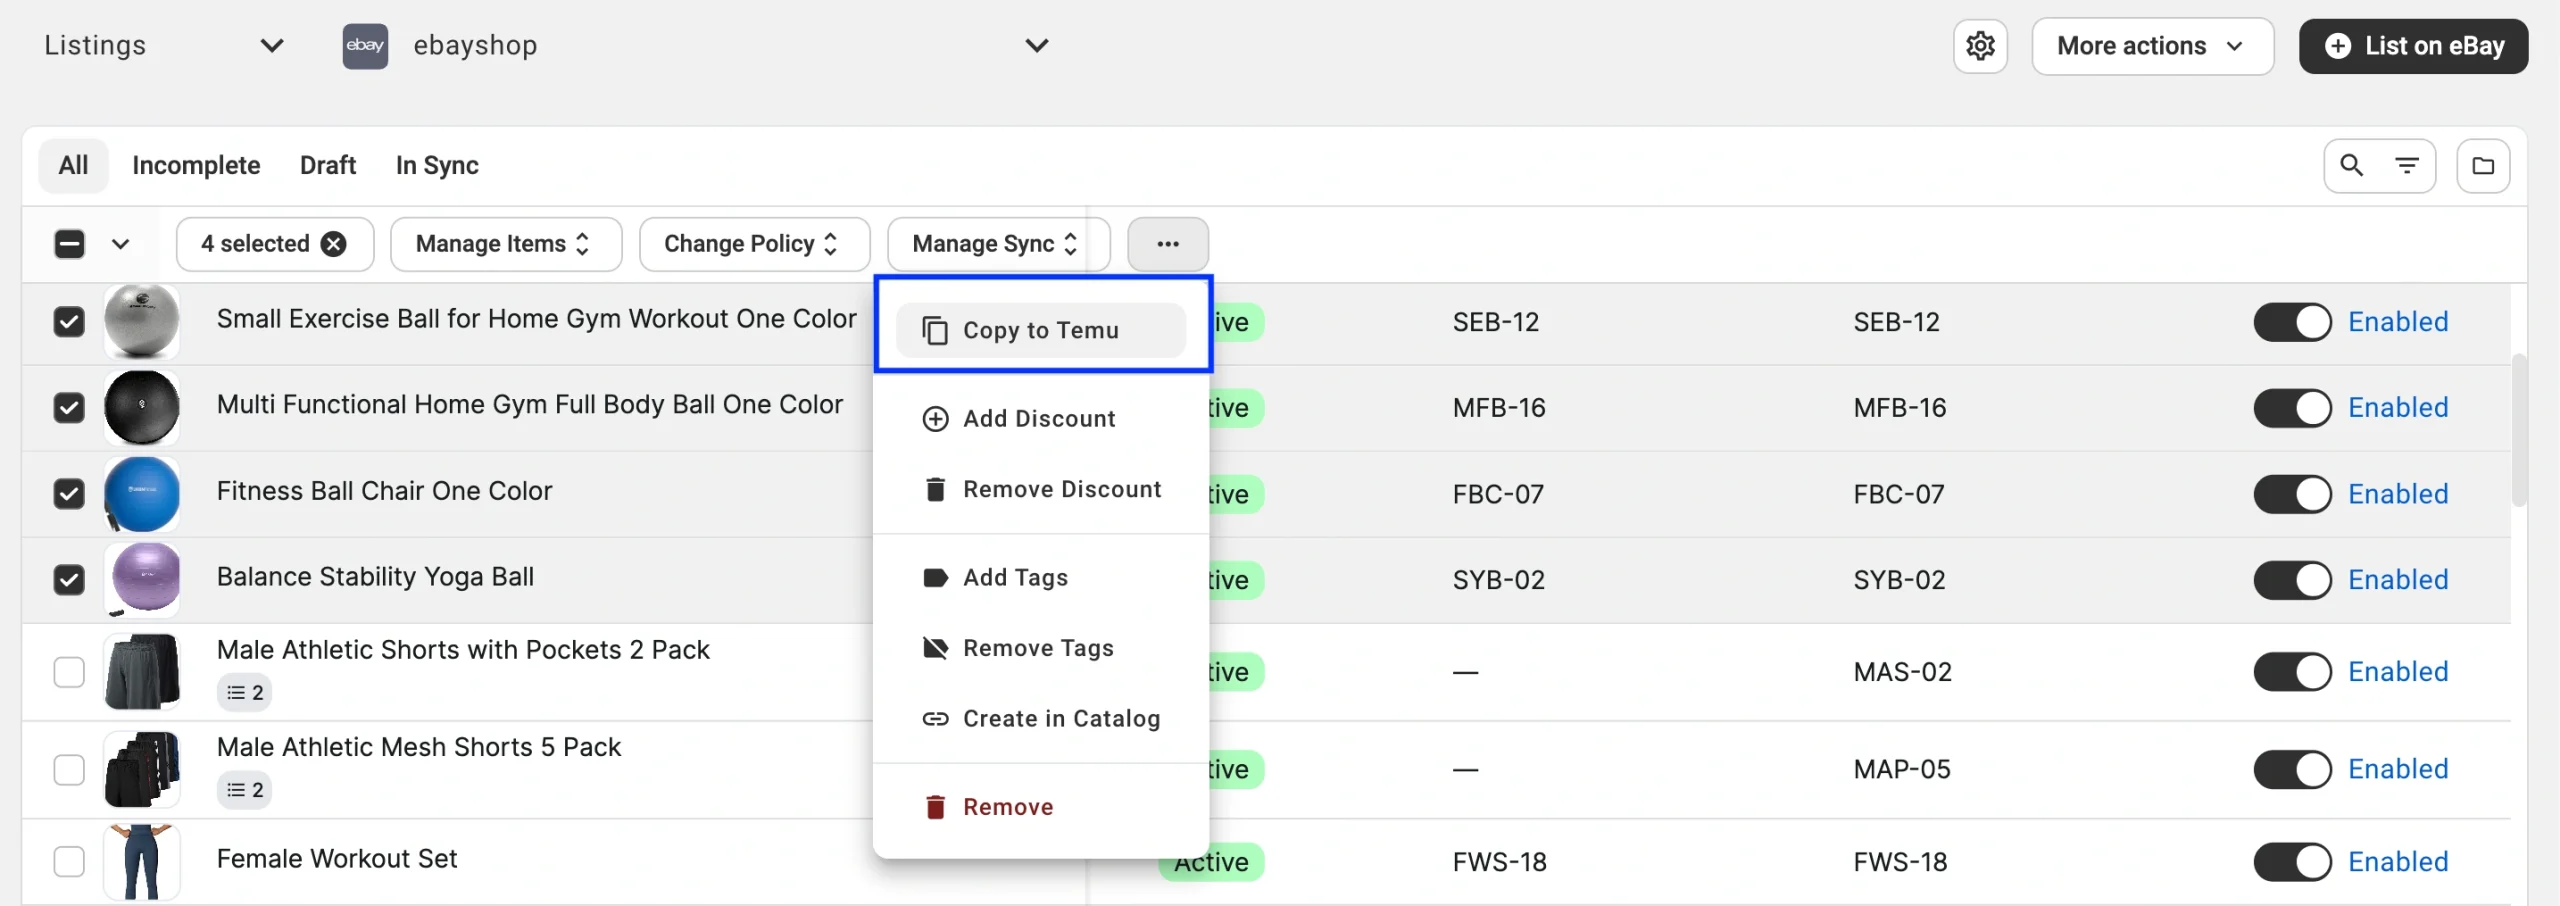The height and width of the screenshot is (906, 2560).
Task: Open the More actions dropdown
Action: (x=2152, y=46)
